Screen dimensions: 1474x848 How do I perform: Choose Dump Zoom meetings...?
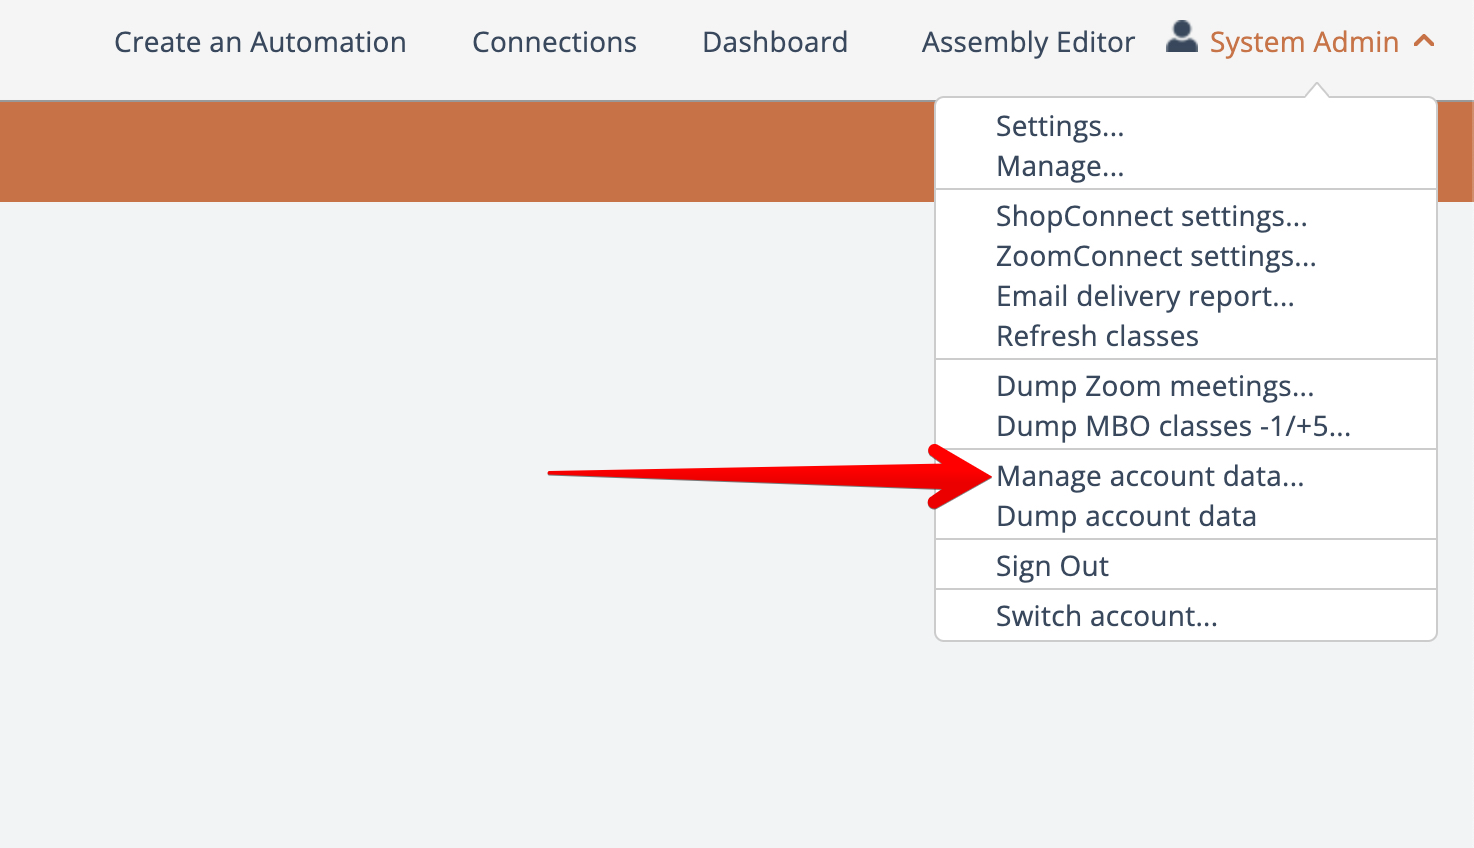point(1155,387)
